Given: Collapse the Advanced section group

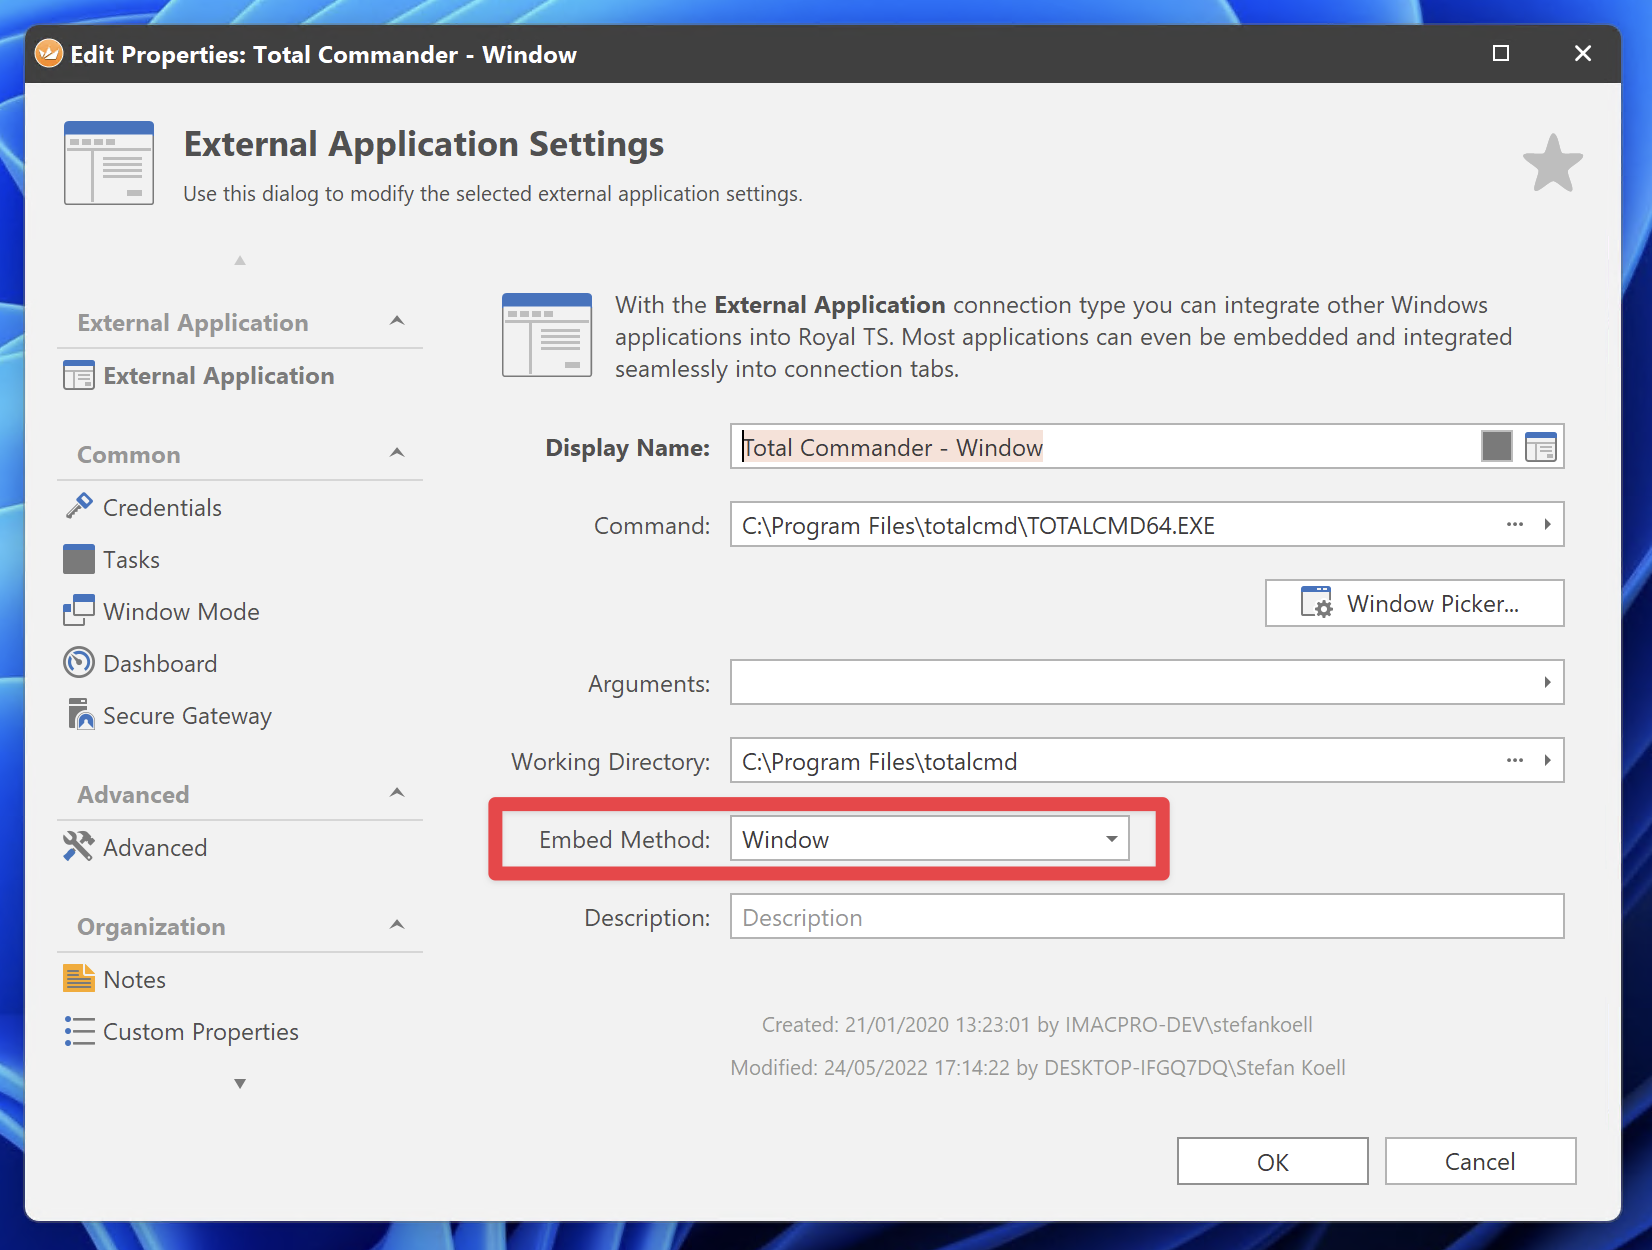Looking at the screenshot, I should [x=397, y=793].
